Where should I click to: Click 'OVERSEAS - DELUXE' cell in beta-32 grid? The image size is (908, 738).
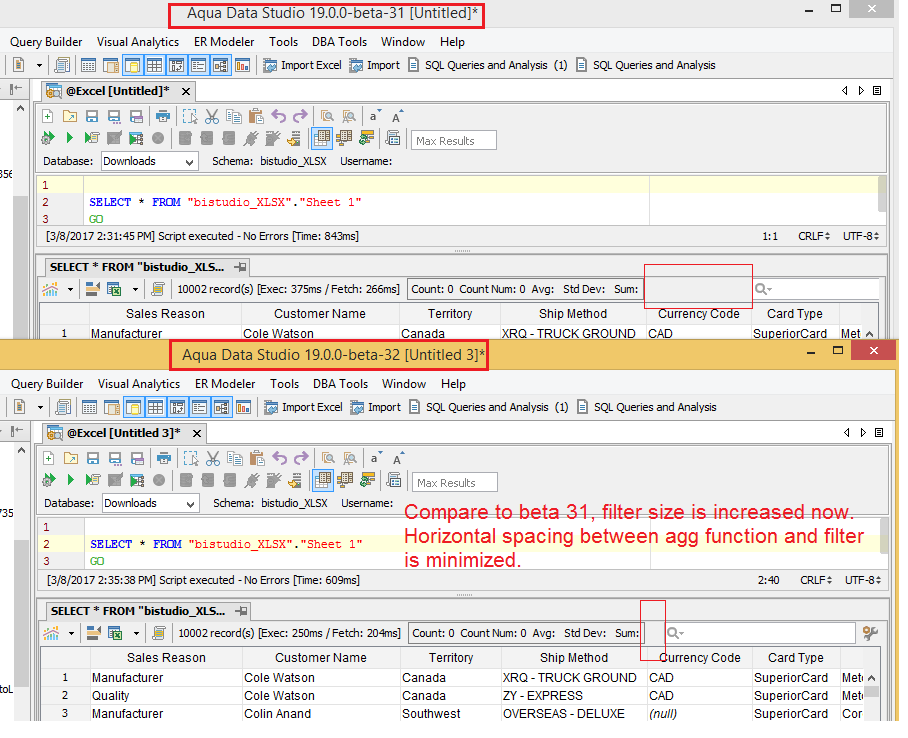click(574, 714)
